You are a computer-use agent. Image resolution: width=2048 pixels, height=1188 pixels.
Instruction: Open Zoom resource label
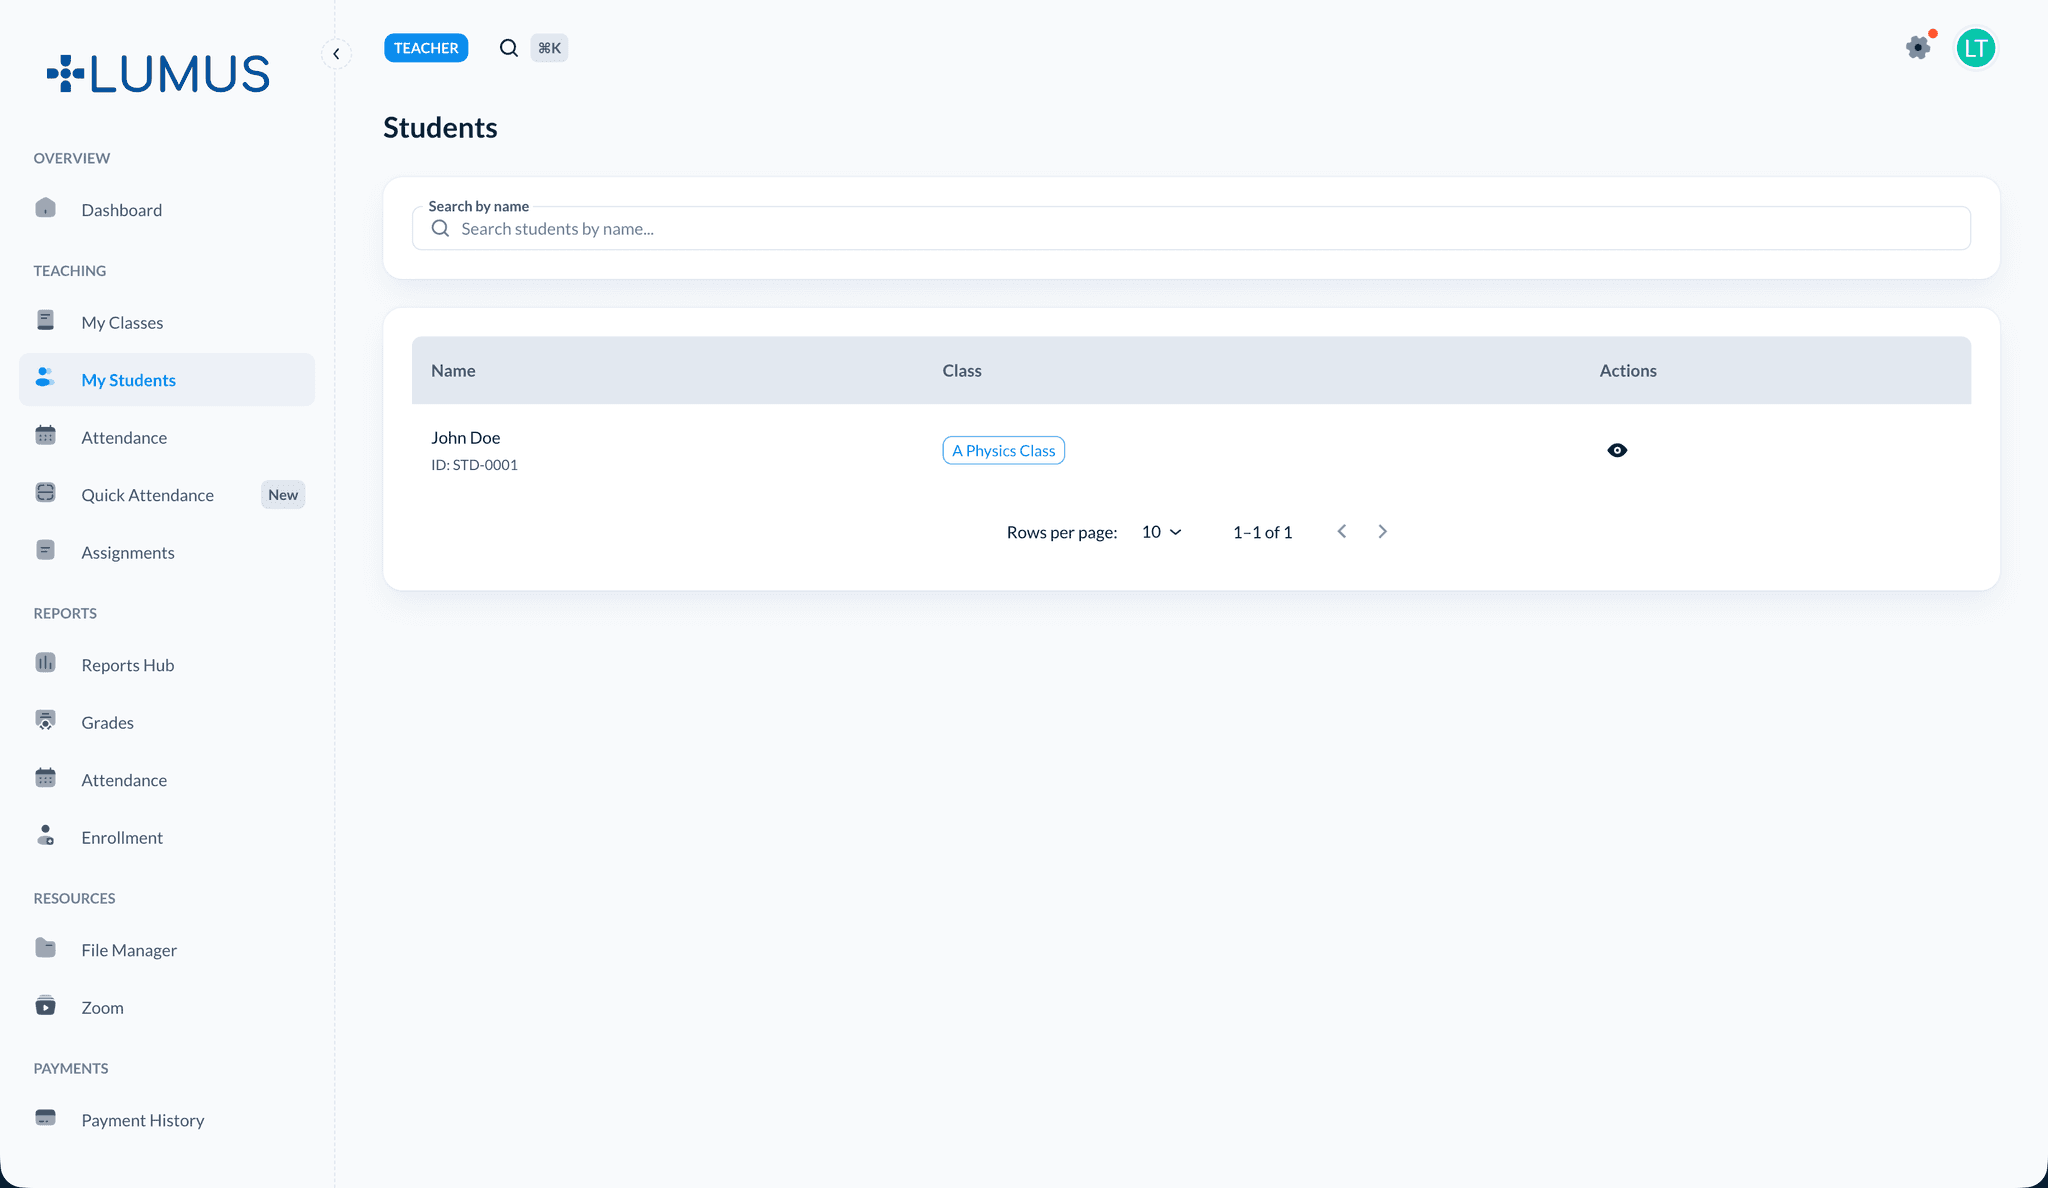point(103,1008)
